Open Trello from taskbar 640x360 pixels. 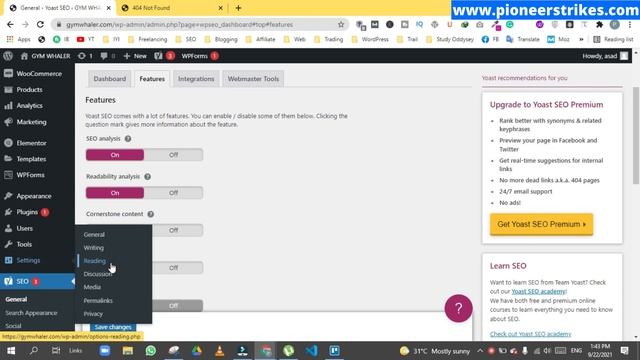click(334, 351)
